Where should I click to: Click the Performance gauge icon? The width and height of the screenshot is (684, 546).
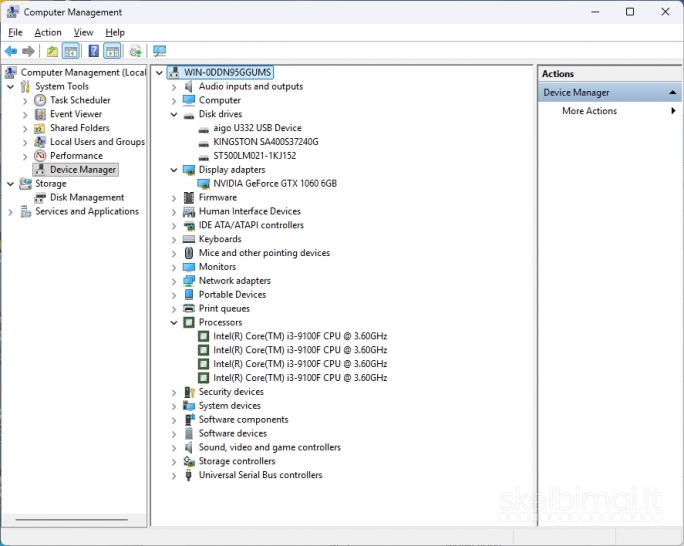[x=40, y=156]
